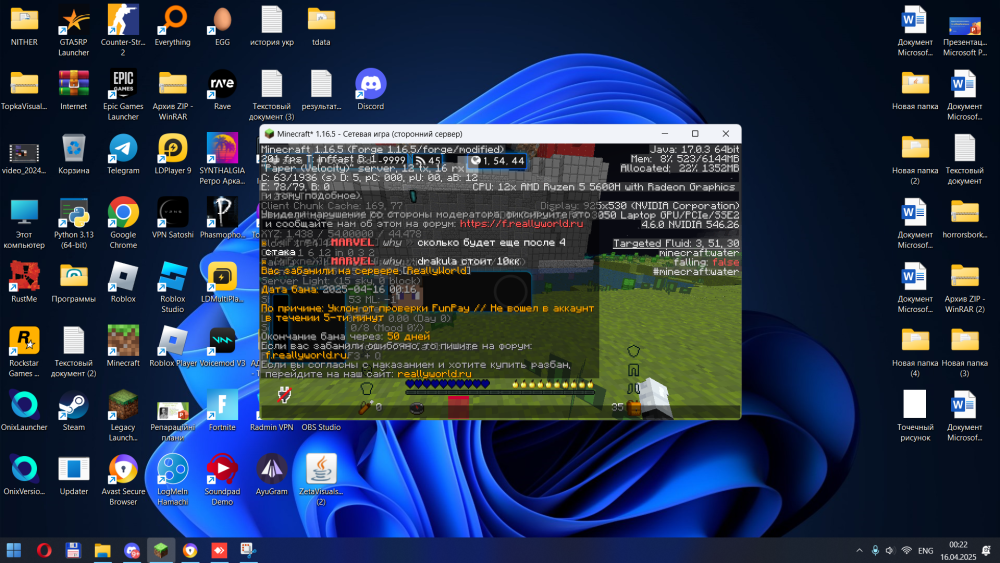Select the Voicemod V3 desktop icon
The width and height of the screenshot is (1000, 563).
(x=222, y=346)
